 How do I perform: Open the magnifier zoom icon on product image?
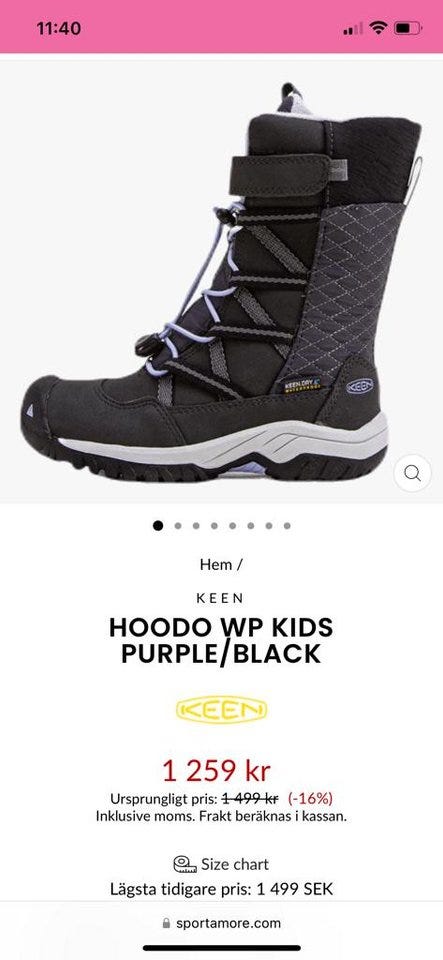pyautogui.click(x=412, y=473)
